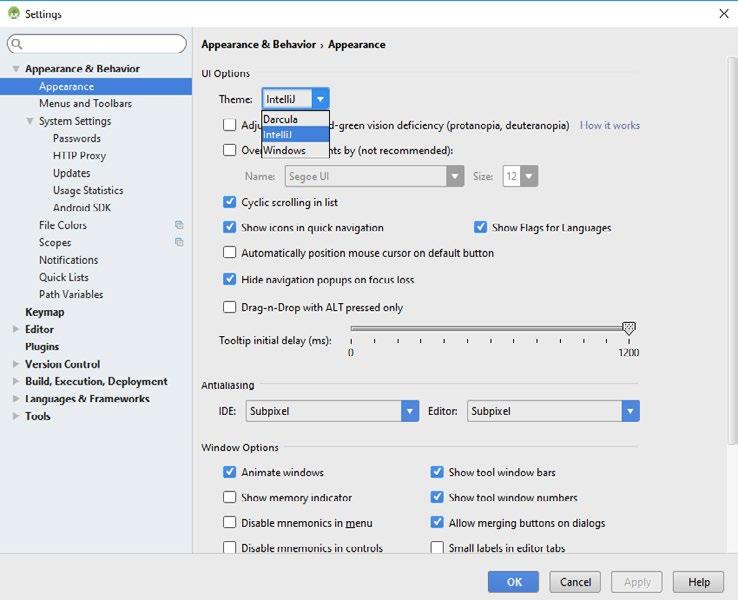Click the Cancel button
The height and width of the screenshot is (600, 738).
[575, 582]
